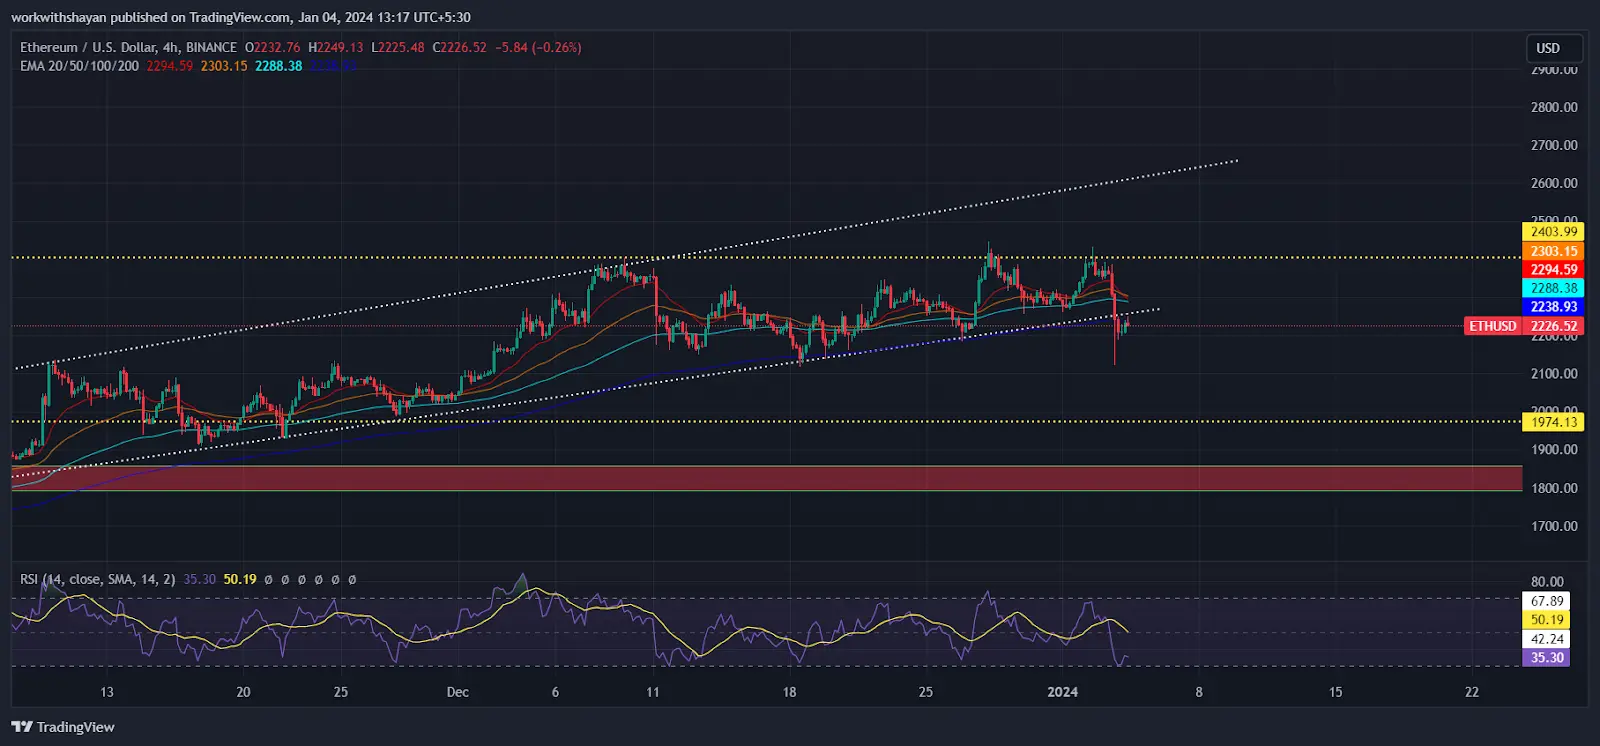Click the 1800.00 price axis label
Image resolution: width=1600 pixels, height=746 pixels.
click(x=1554, y=488)
